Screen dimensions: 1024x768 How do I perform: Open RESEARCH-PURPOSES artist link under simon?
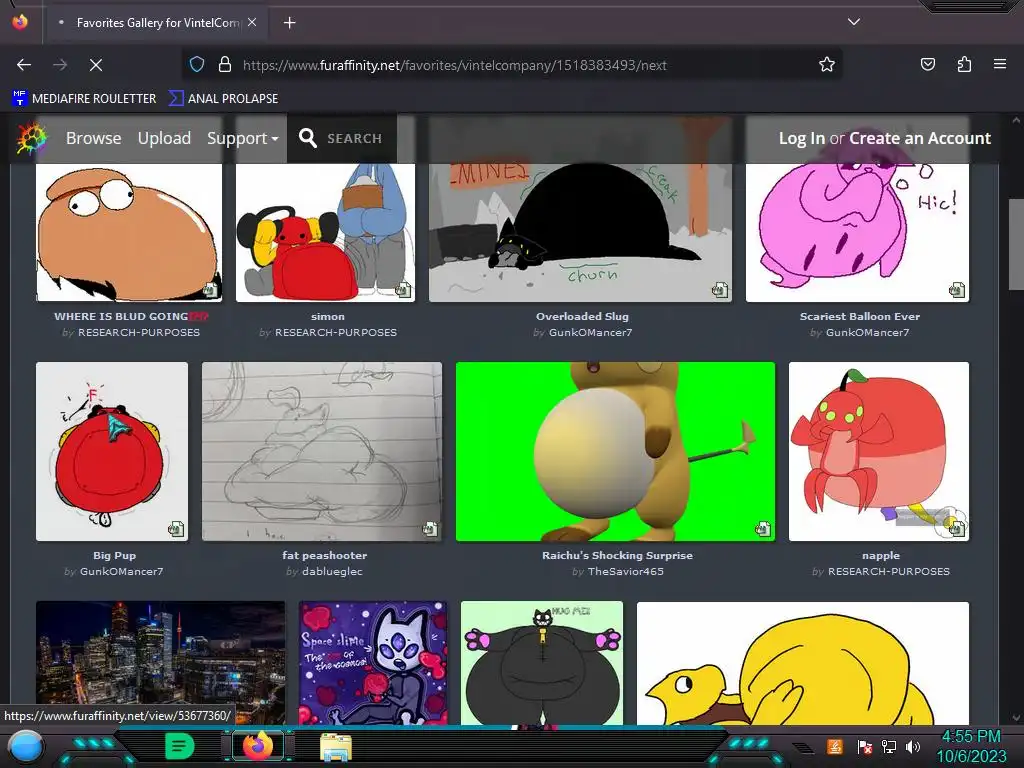[336, 332]
